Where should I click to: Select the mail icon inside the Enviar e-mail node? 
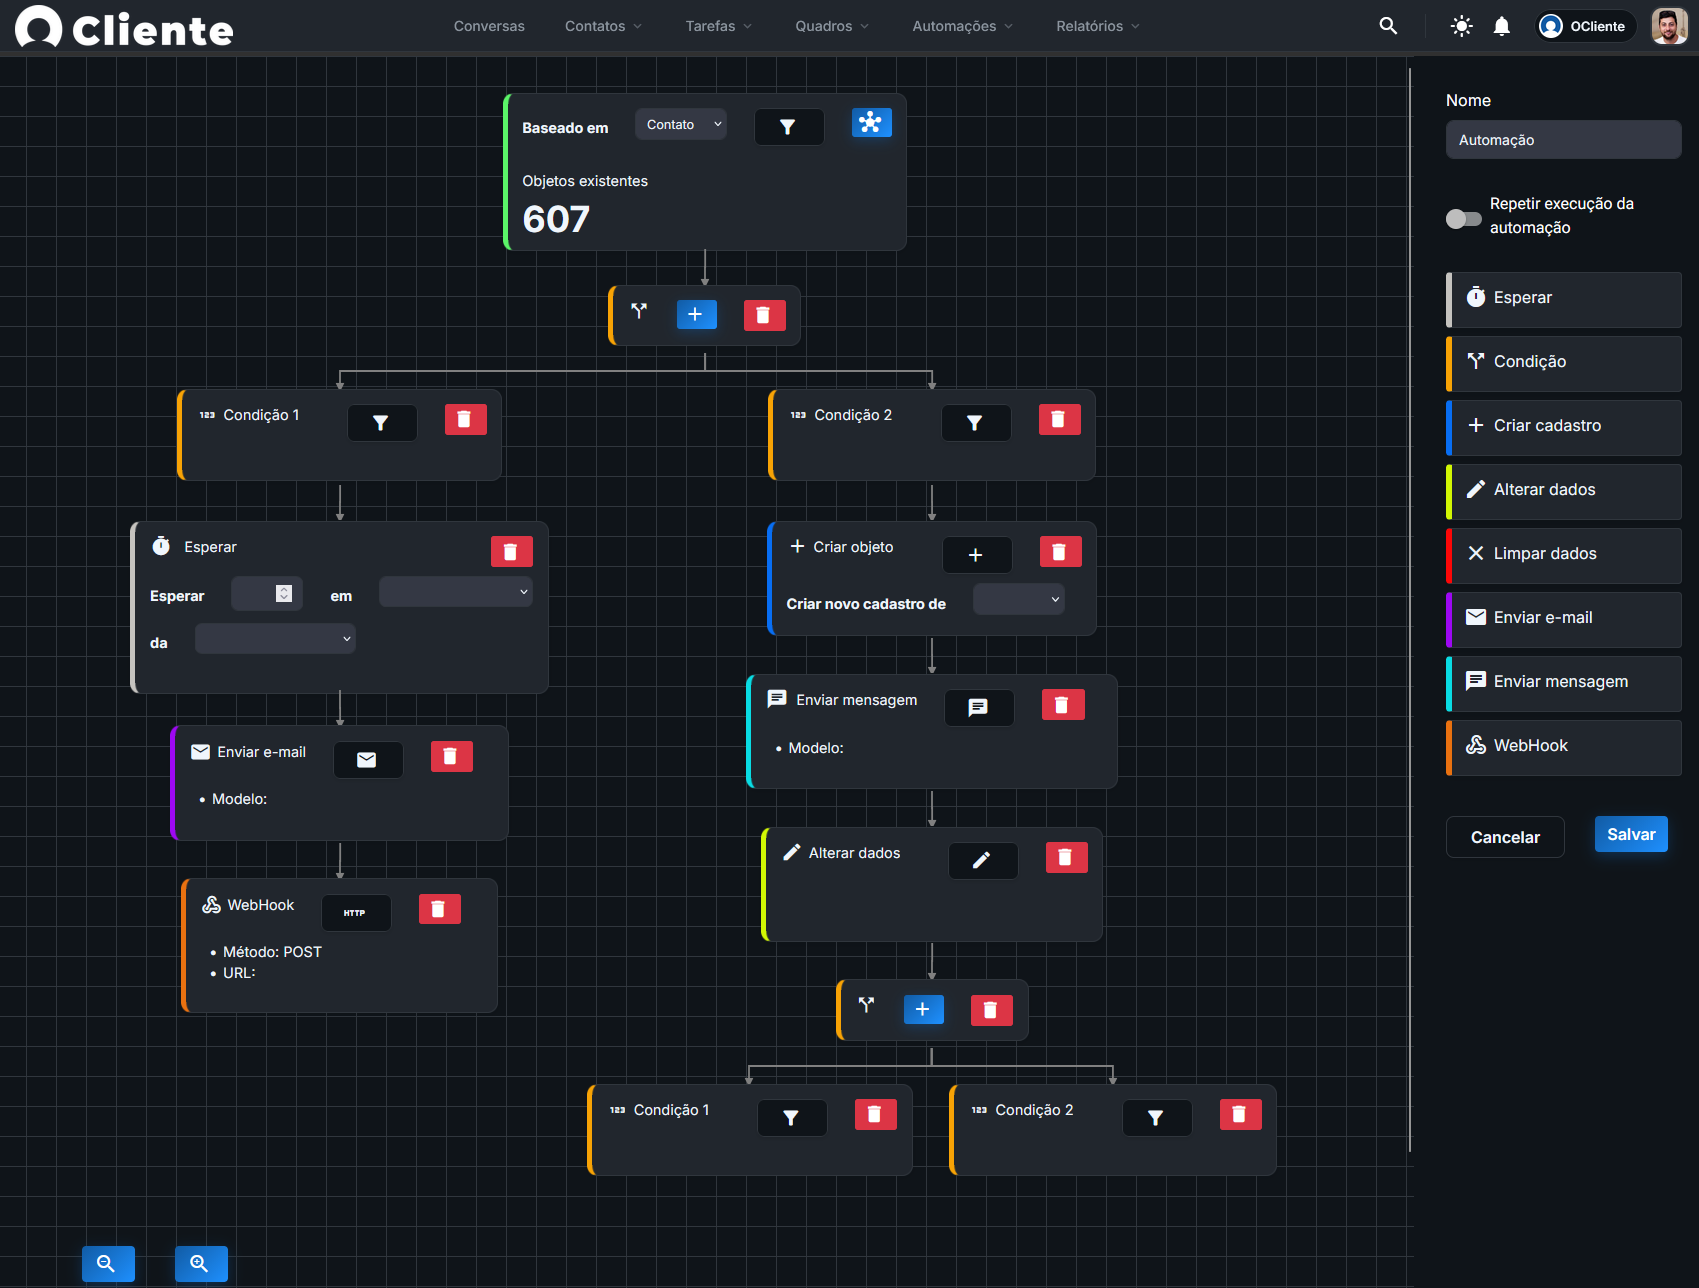[367, 759]
